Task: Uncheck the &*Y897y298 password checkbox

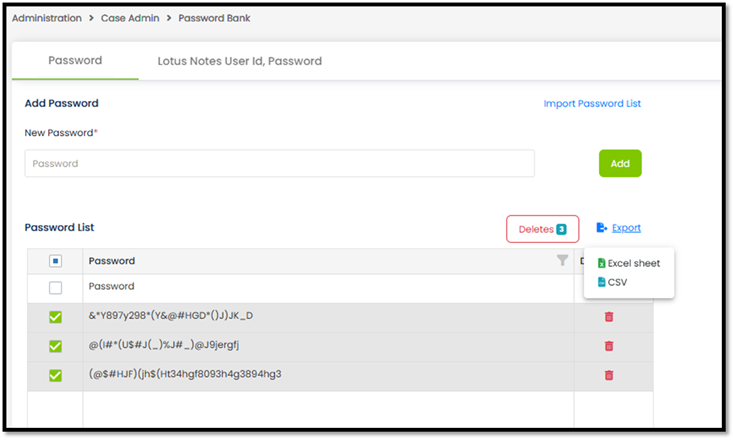Action: click(55, 317)
